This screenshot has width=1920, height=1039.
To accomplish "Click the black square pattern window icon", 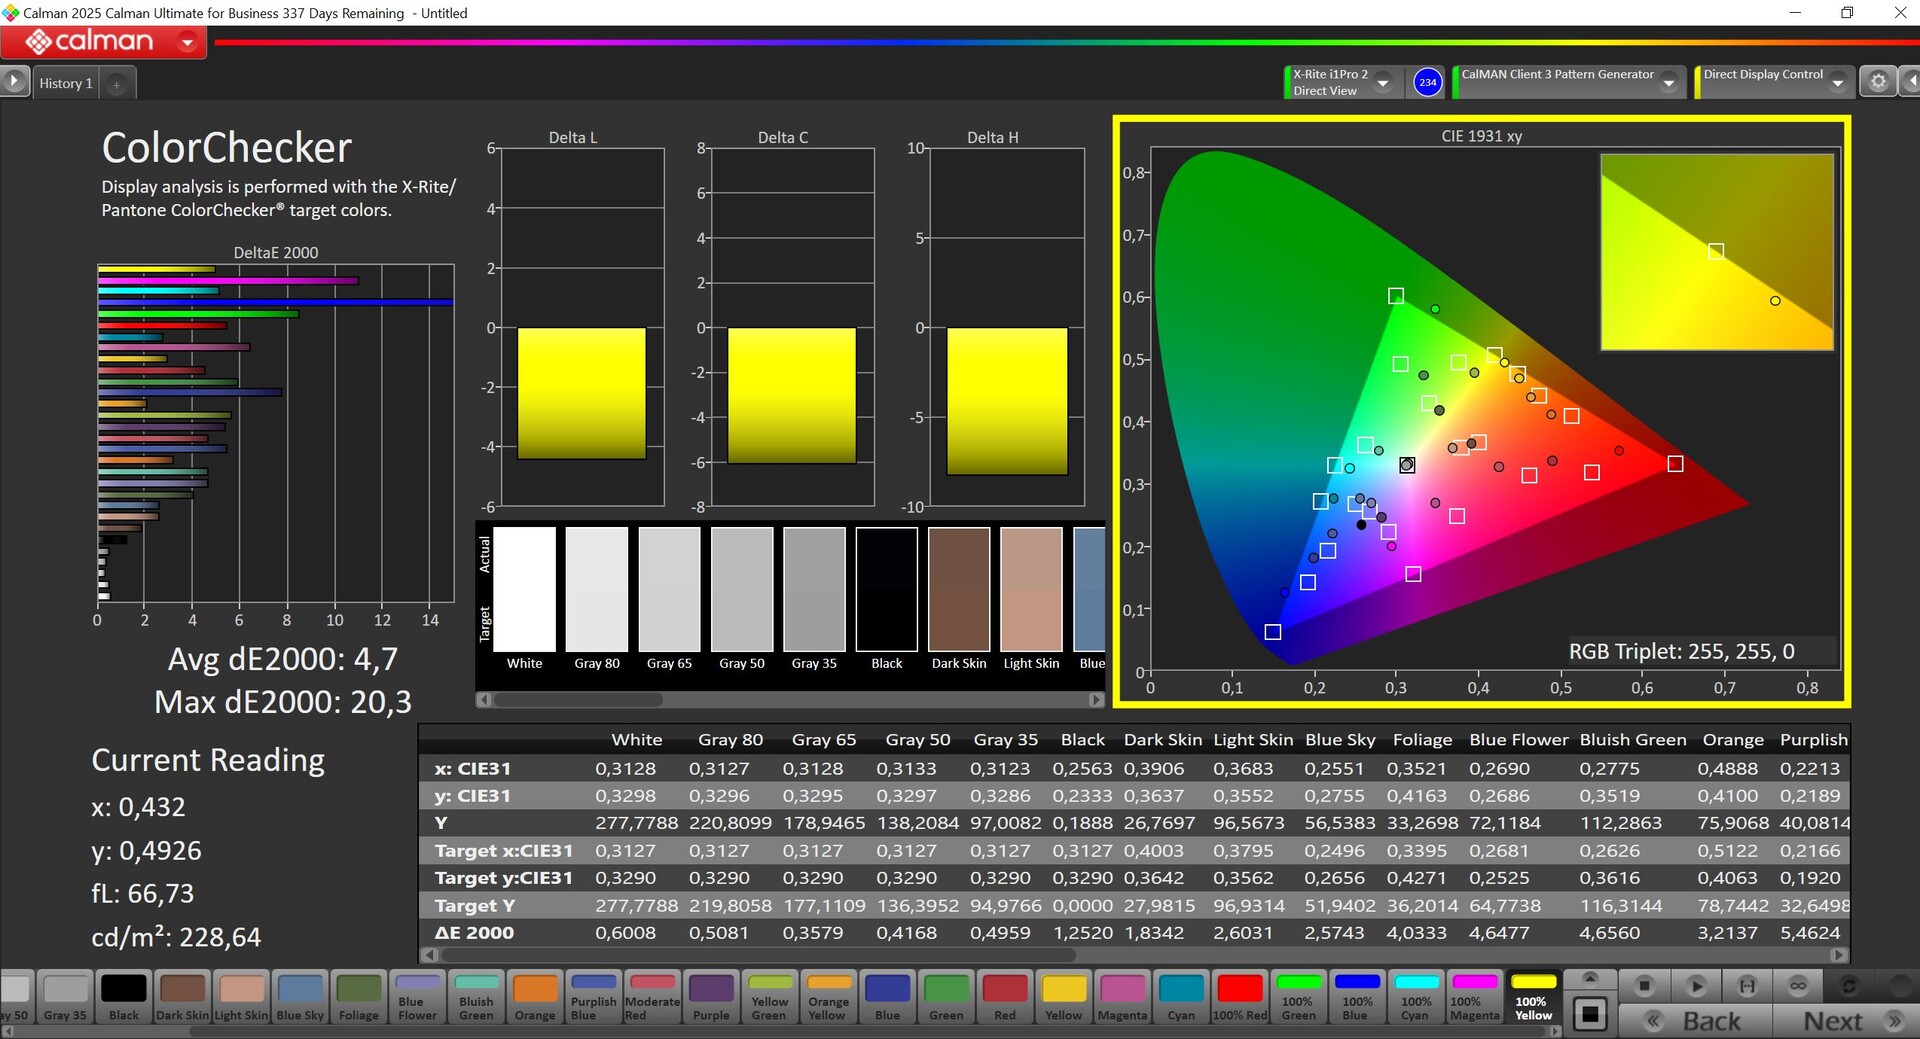I will pyautogui.click(x=1590, y=1015).
